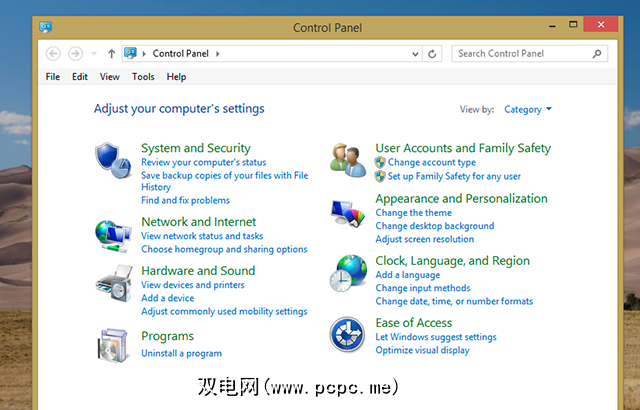The width and height of the screenshot is (640, 410).
Task: Click the shield icon beside Set up Family Safety
Action: pos(380,176)
